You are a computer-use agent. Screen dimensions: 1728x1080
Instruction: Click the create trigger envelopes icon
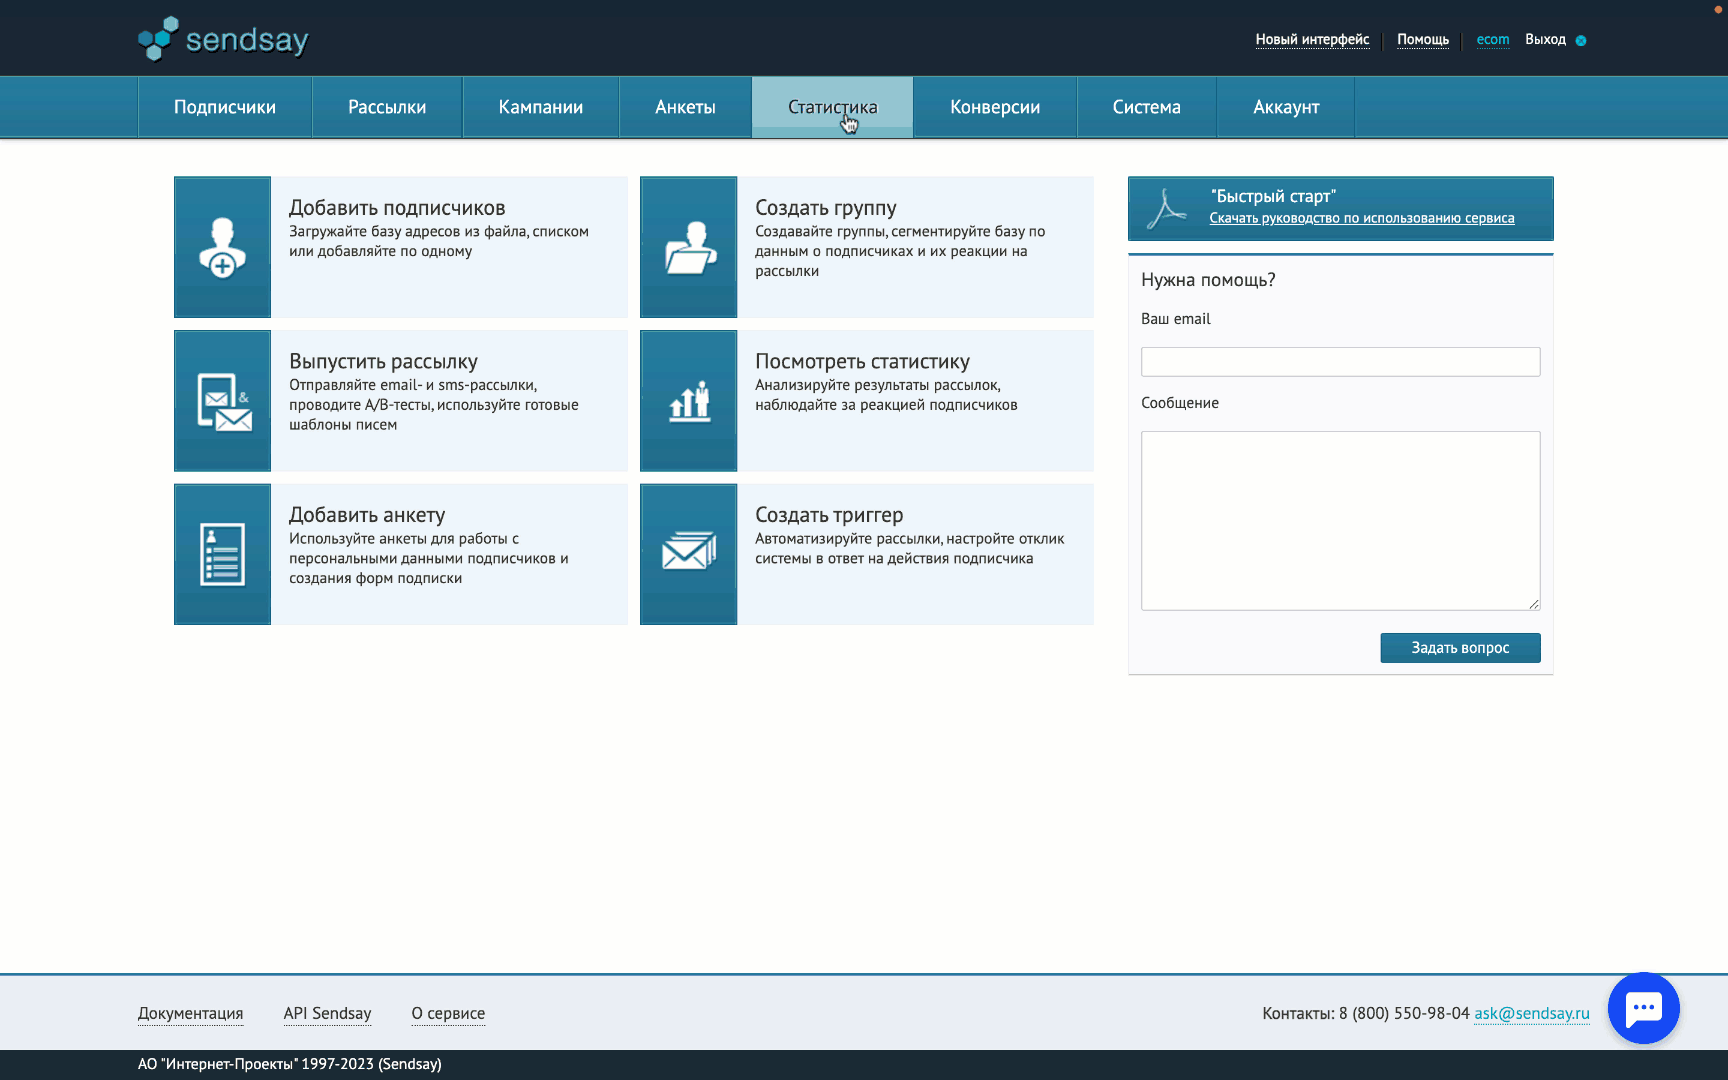(689, 551)
